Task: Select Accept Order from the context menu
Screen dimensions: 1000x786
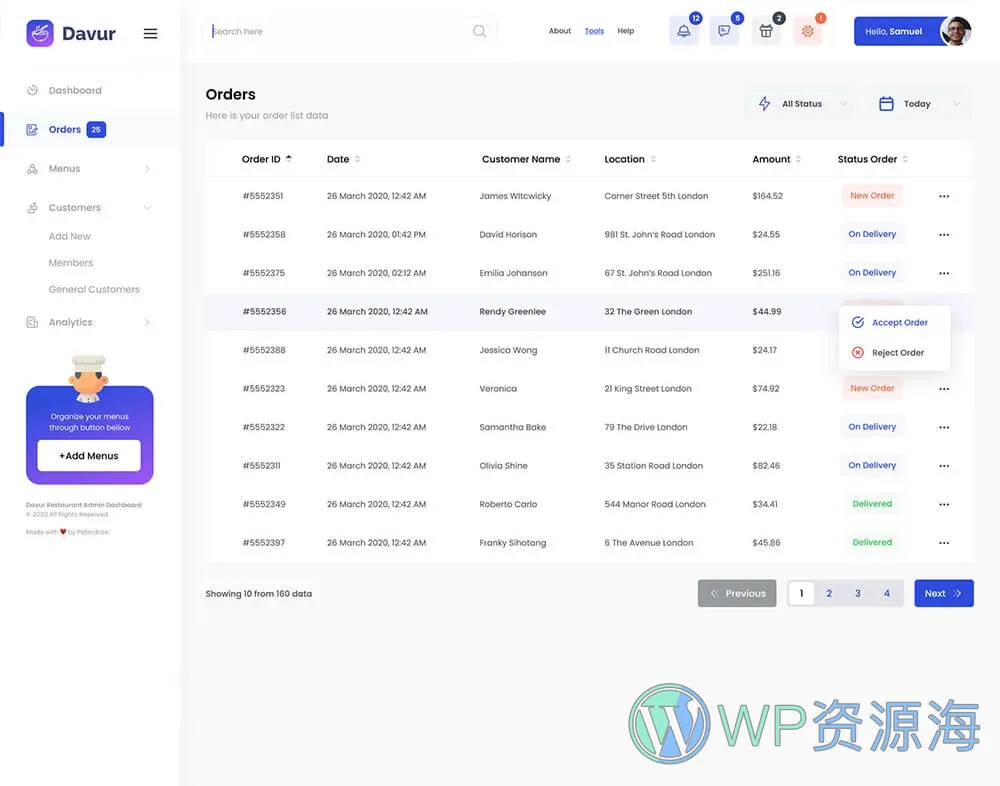Action: tap(893, 322)
